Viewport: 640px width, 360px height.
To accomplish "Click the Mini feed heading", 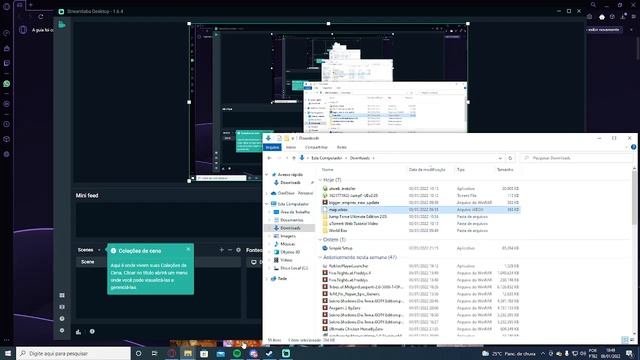I will [87, 196].
